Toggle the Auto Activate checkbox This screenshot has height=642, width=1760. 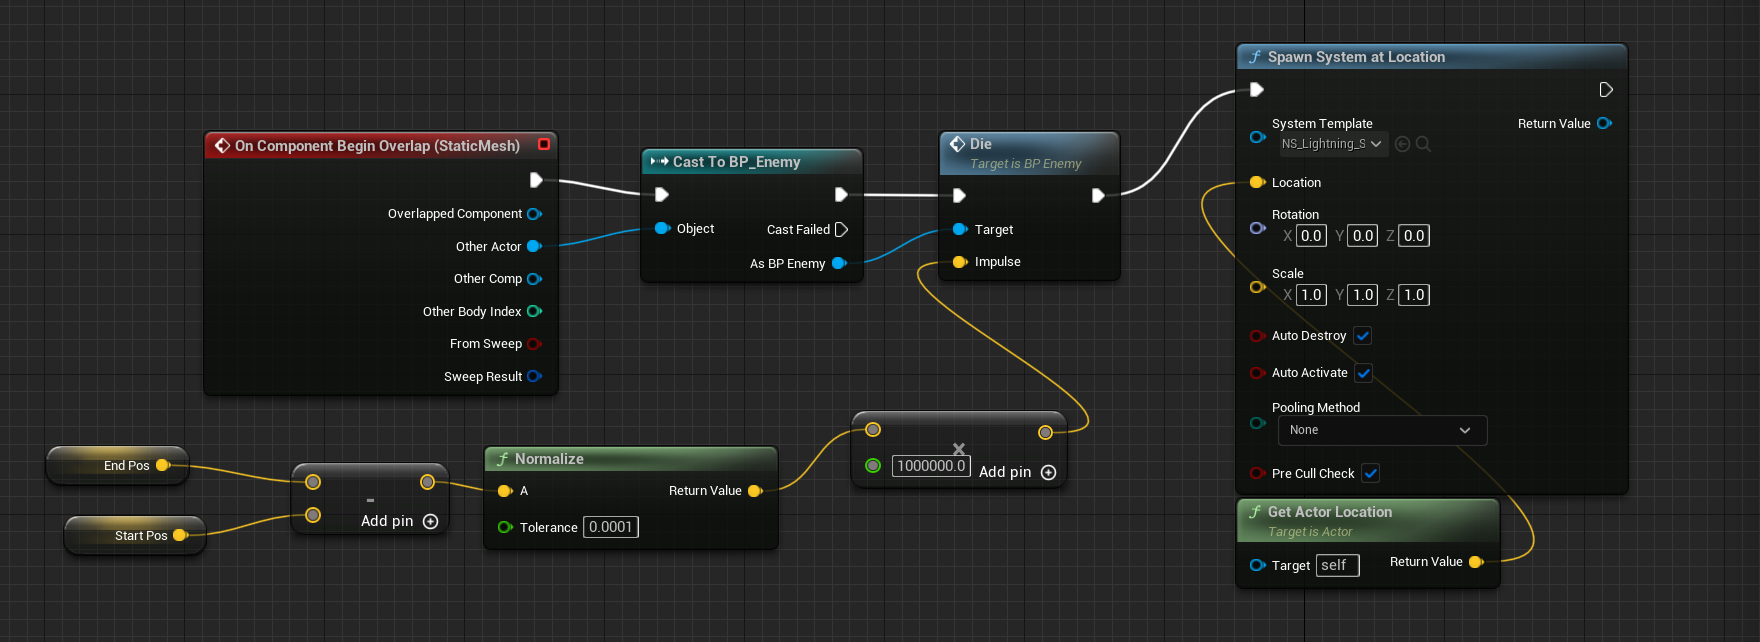coord(1364,373)
